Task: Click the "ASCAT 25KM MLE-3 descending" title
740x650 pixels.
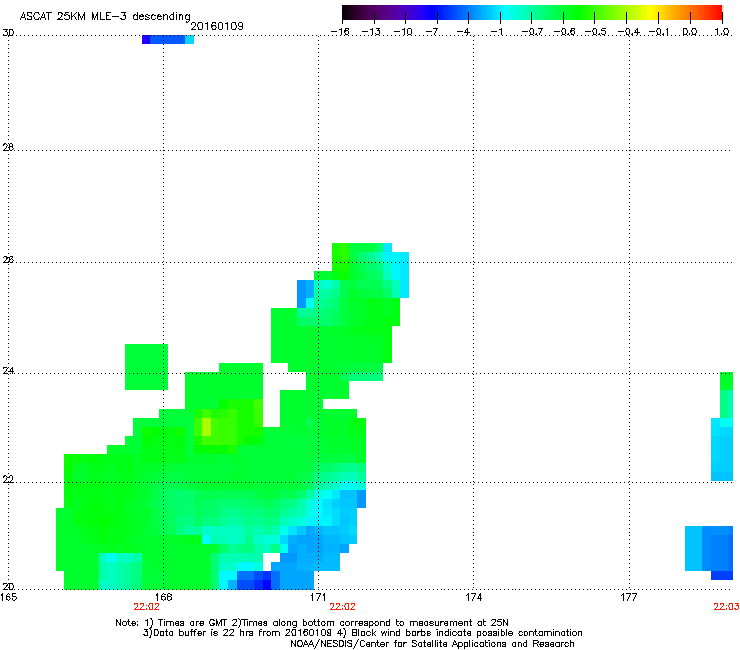Action: (105, 17)
